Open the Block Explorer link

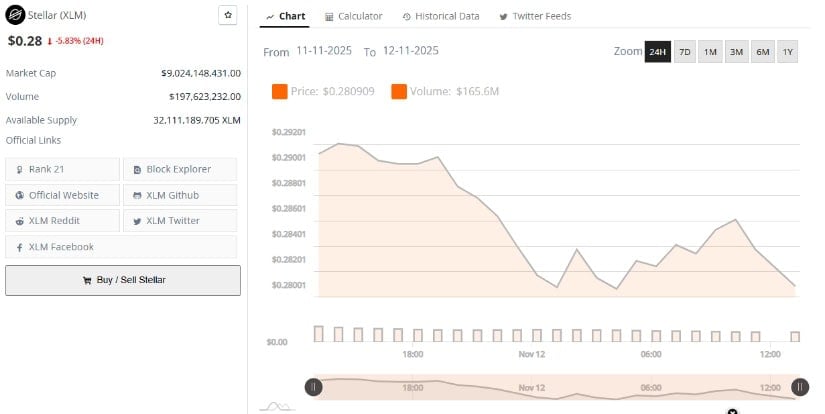point(180,169)
